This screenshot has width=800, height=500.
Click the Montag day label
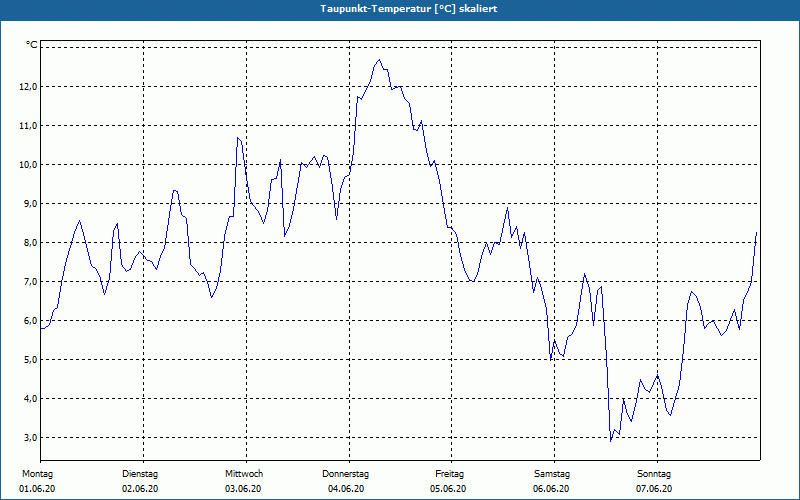tap(37, 474)
